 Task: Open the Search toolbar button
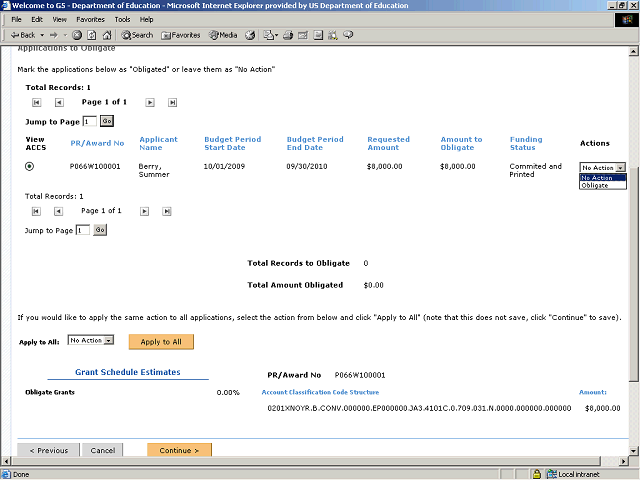click(x=137, y=35)
